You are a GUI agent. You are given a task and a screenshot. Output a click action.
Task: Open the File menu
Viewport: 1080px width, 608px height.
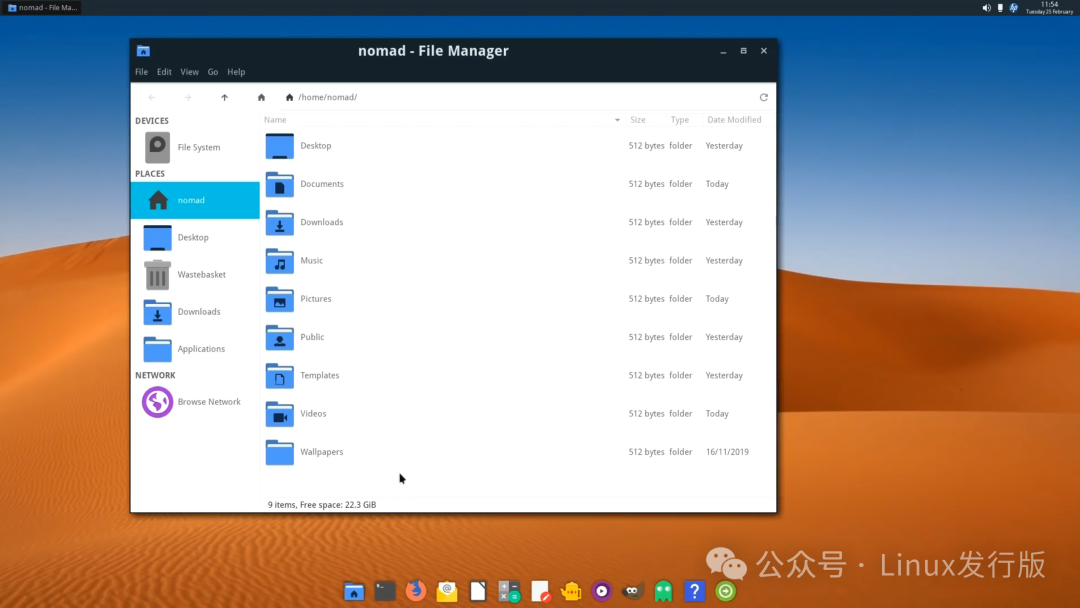click(x=141, y=72)
